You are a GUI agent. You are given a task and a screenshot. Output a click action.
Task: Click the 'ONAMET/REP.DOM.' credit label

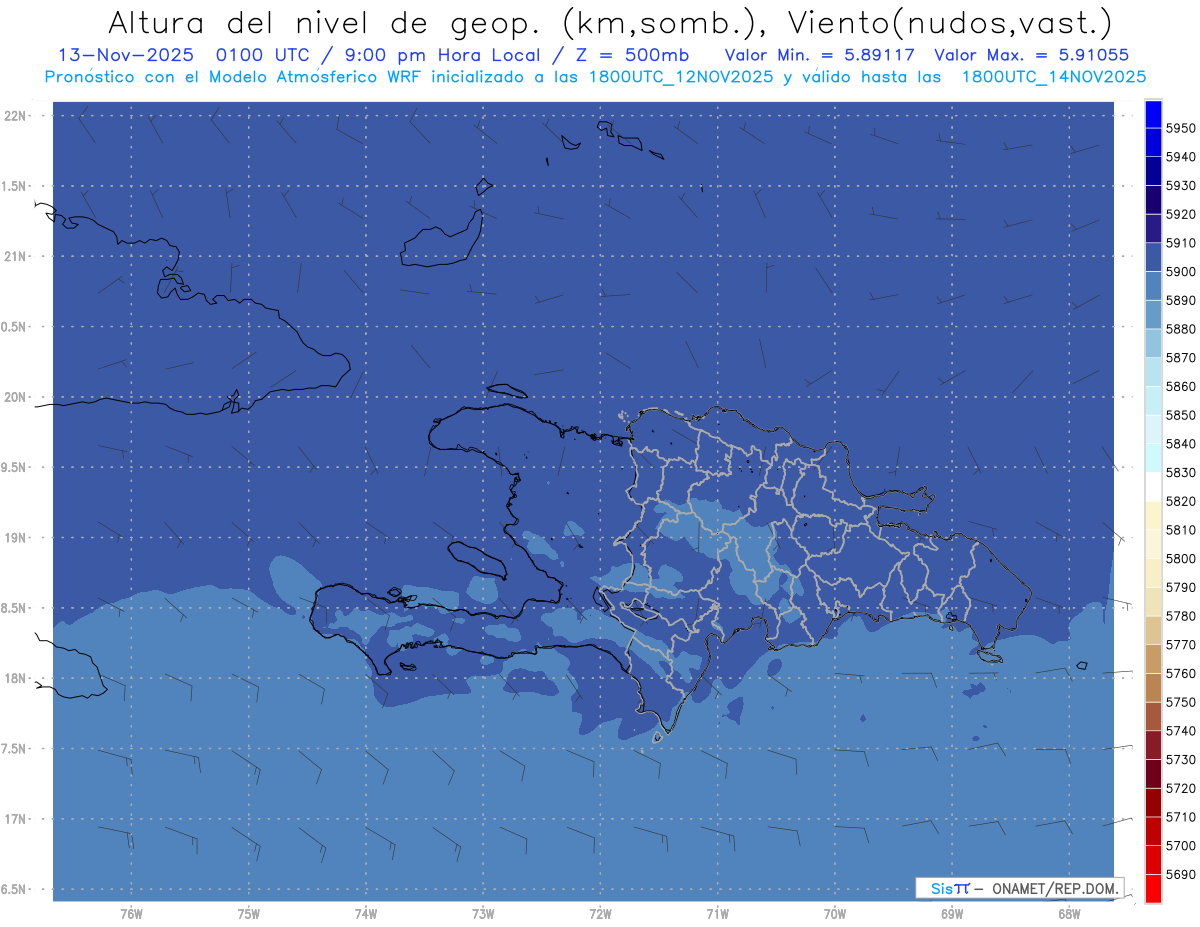click(x=1054, y=888)
